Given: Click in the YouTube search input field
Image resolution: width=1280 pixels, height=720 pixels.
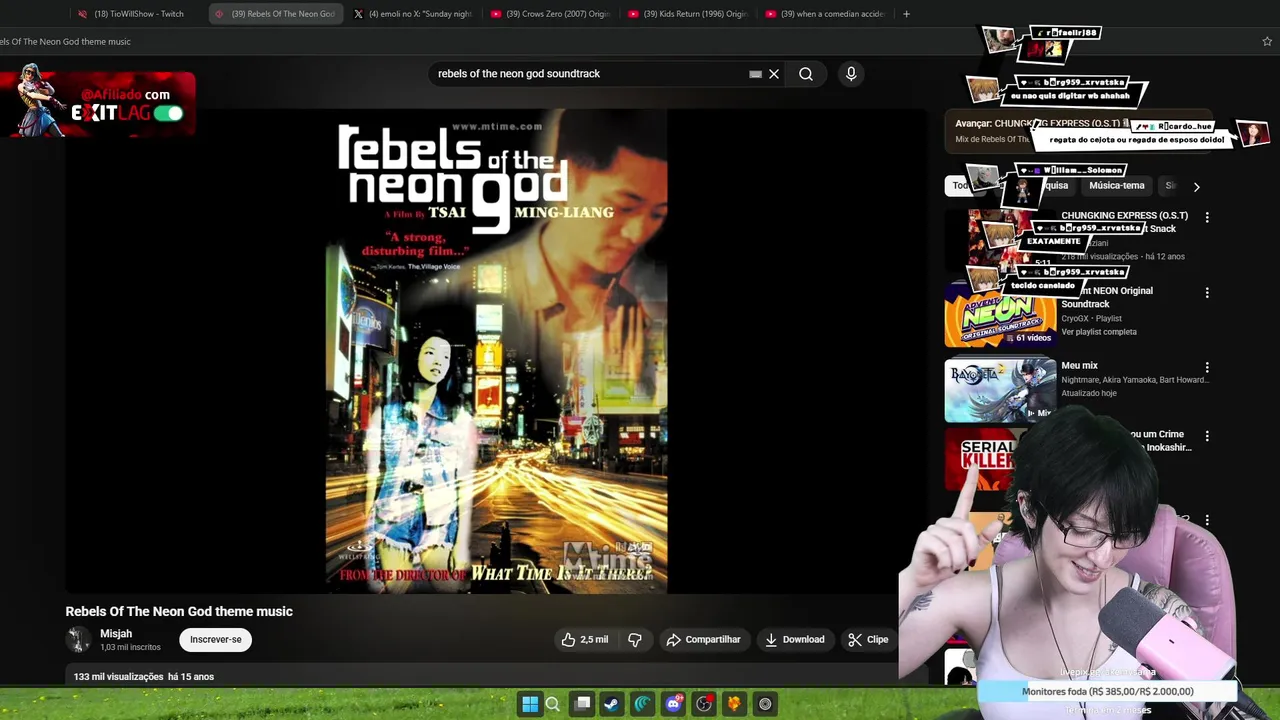Looking at the screenshot, I should point(590,74).
